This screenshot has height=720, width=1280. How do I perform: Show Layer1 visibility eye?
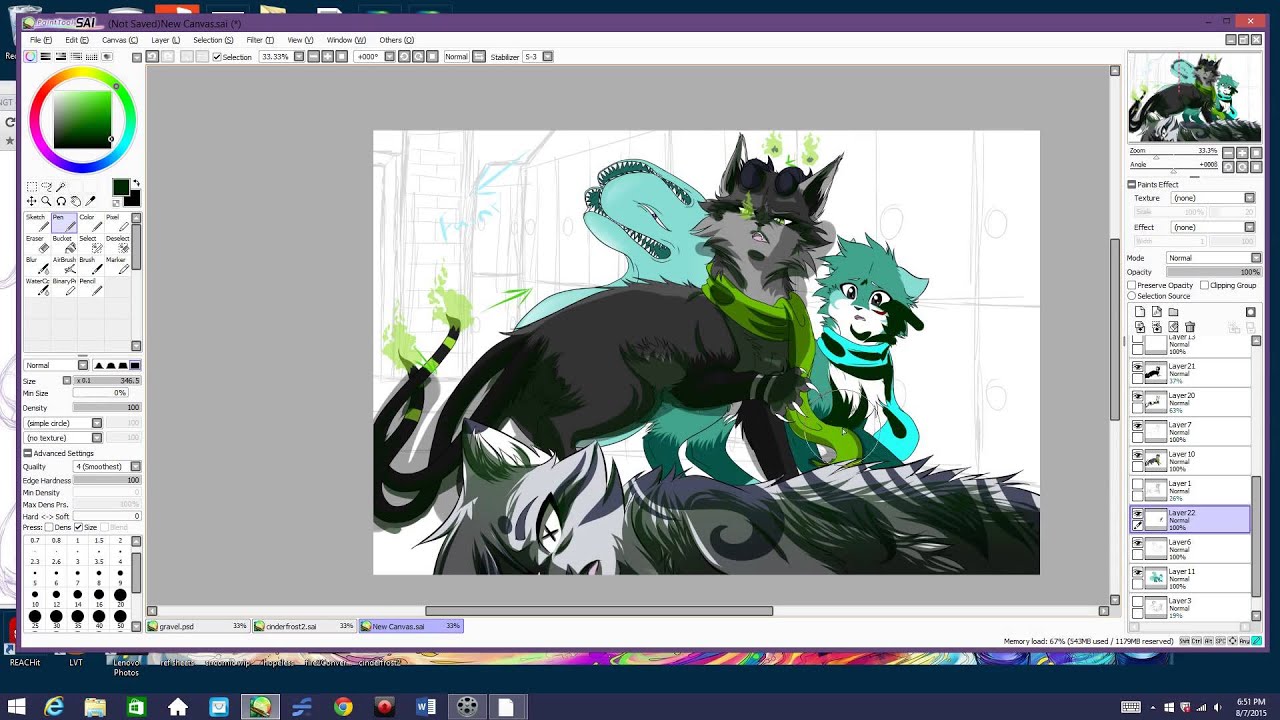pyautogui.click(x=1137, y=485)
